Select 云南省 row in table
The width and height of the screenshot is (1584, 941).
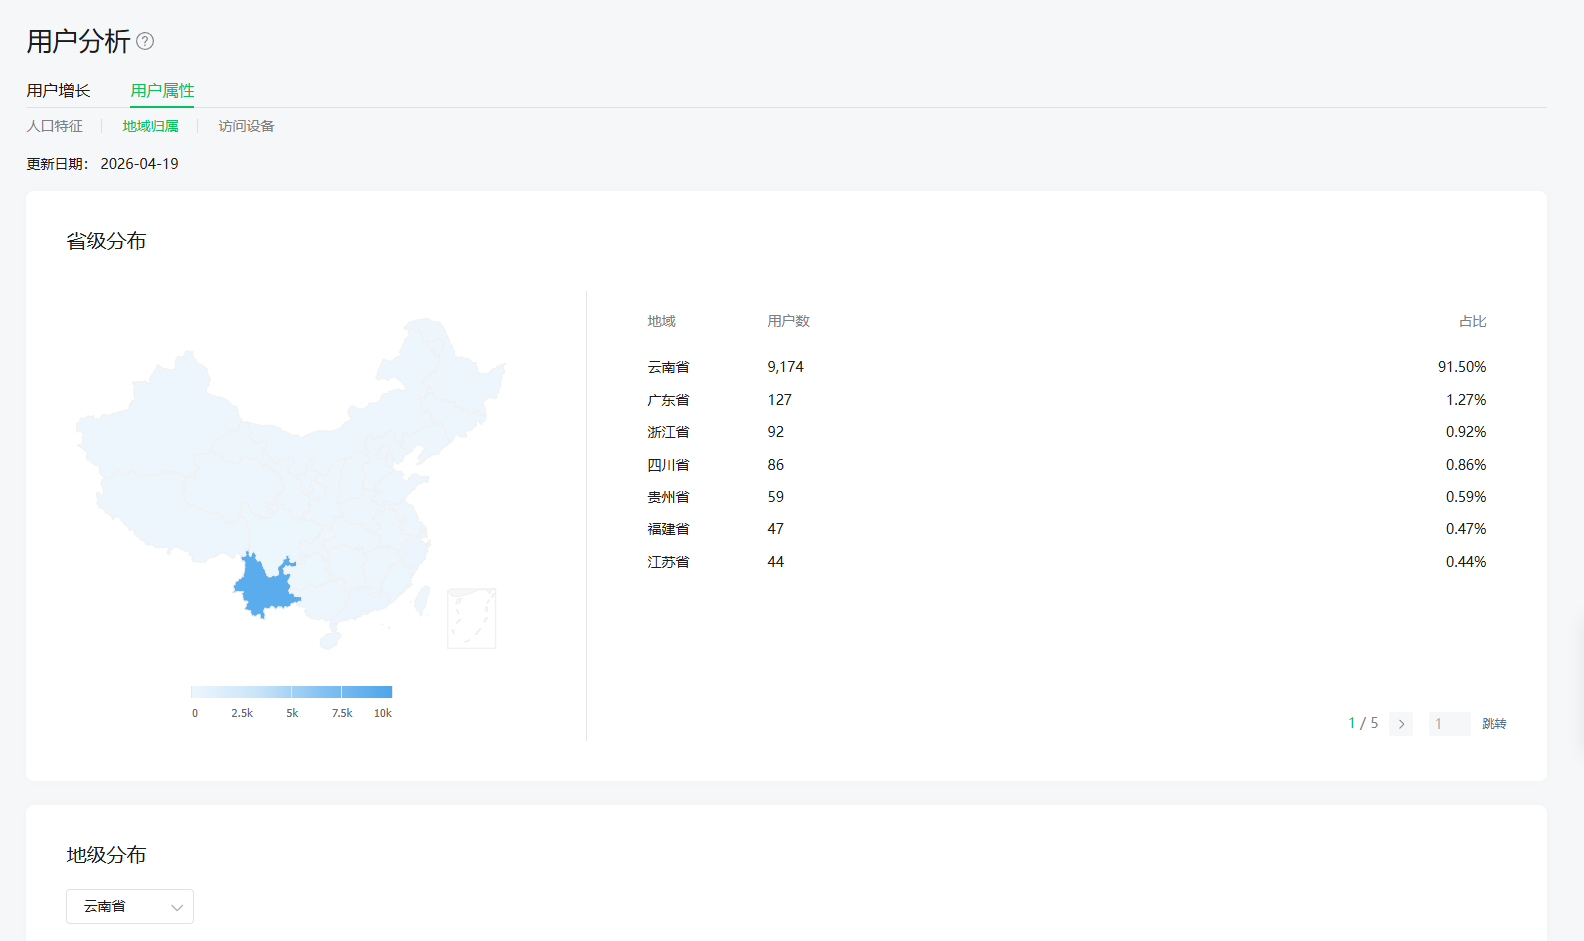click(x=668, y=367)
